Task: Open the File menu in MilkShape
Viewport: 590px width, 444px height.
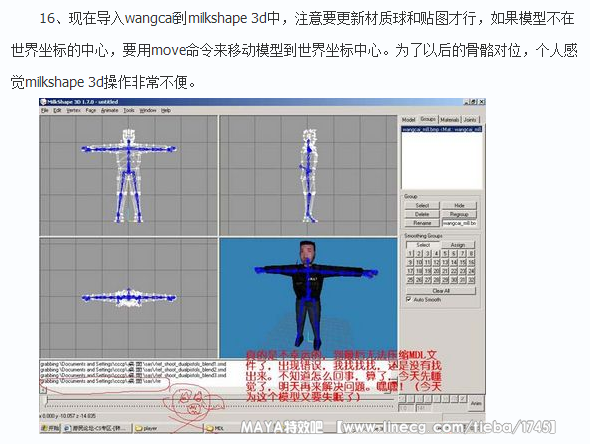Action: (45, 110)
